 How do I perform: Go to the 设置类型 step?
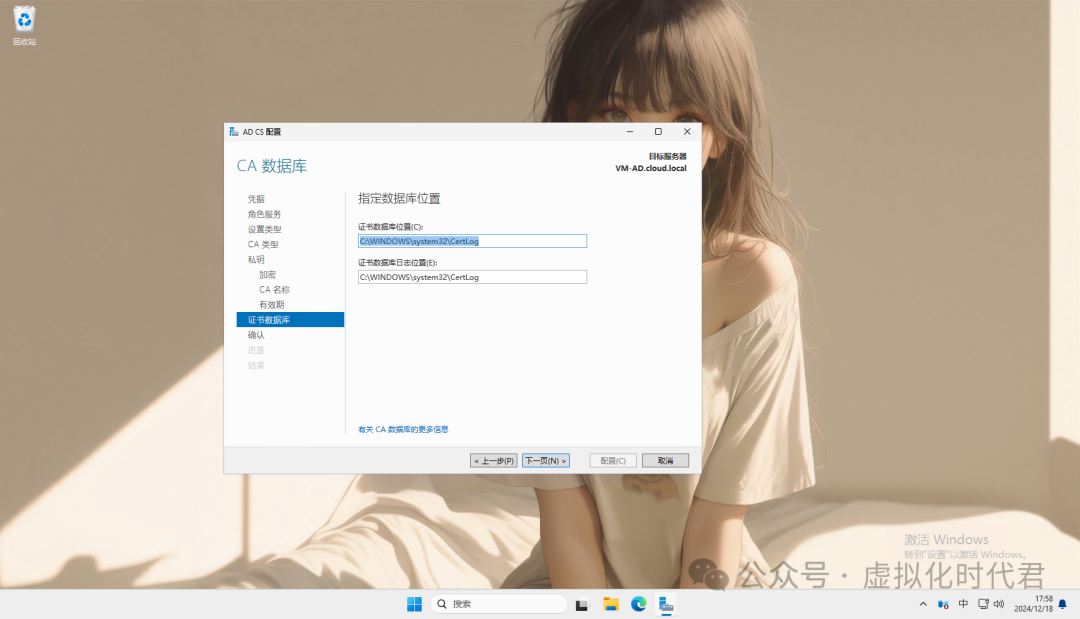[264, 229]
